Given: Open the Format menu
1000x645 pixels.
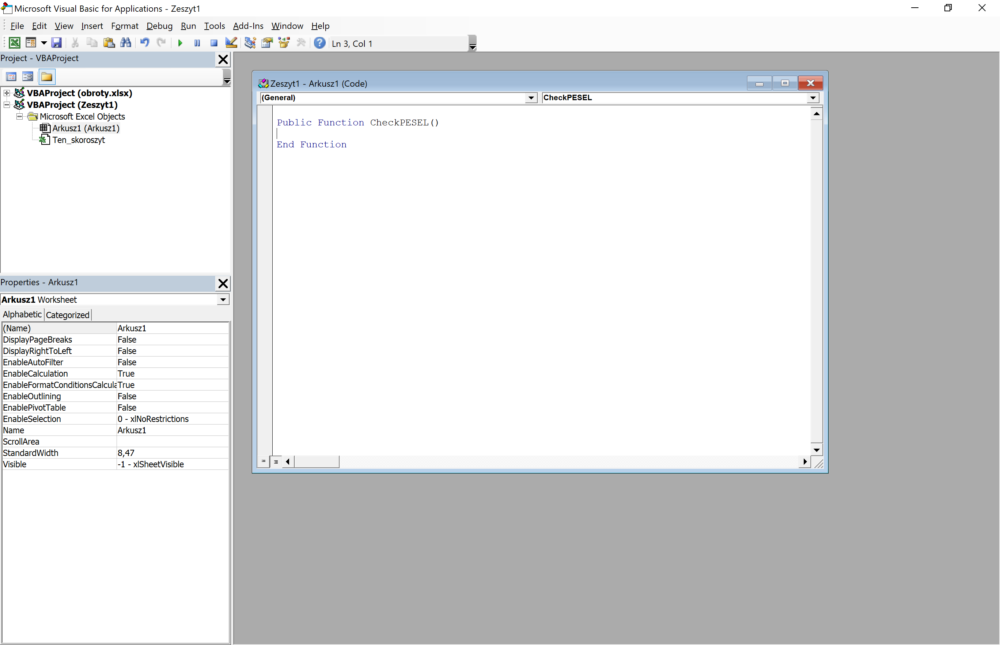Looking at the screenshot, I should [x=124, y=26].
